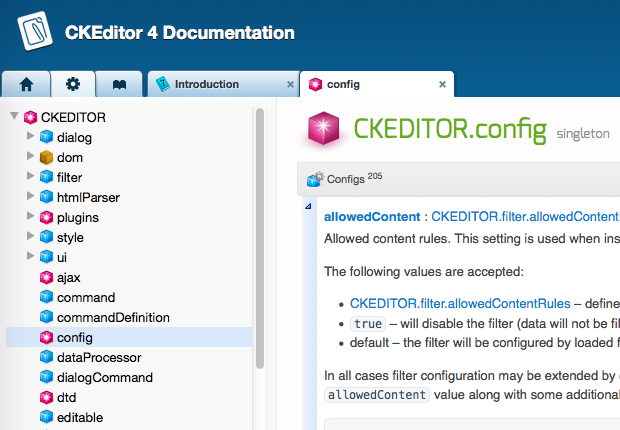Screen dimensions: 620x430
Task: Open command in the class tree
Action: pos(86,297)
